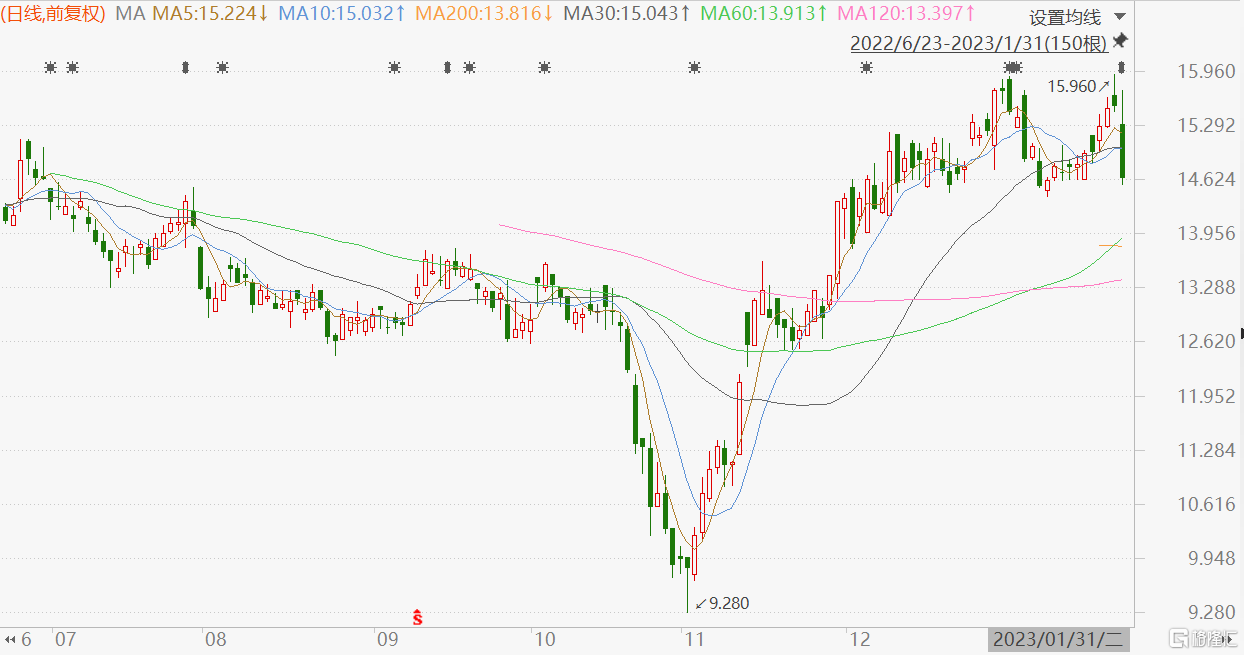The width and height of the screenshot is (1244, 655).
Task: Click the 09 month label on the time axis
Action: [x=387, y=639]
